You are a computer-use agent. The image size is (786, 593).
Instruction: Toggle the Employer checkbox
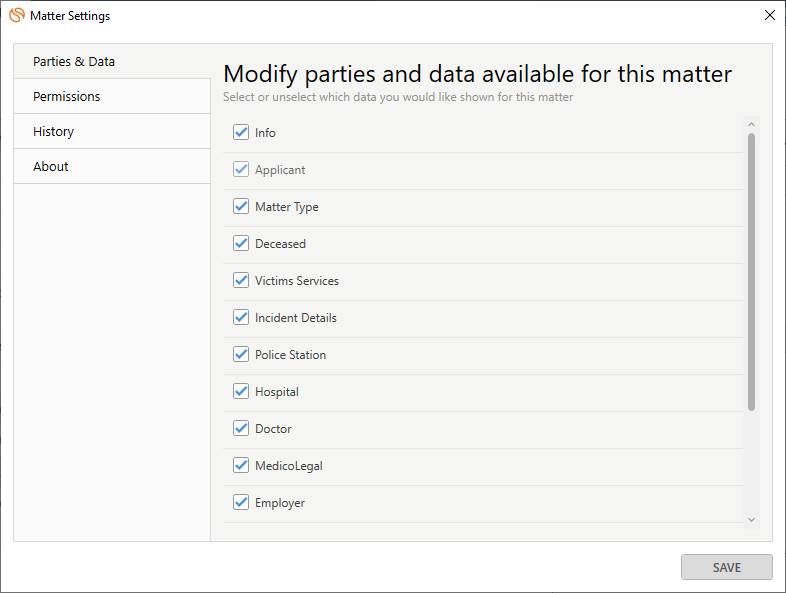point(241,502)
